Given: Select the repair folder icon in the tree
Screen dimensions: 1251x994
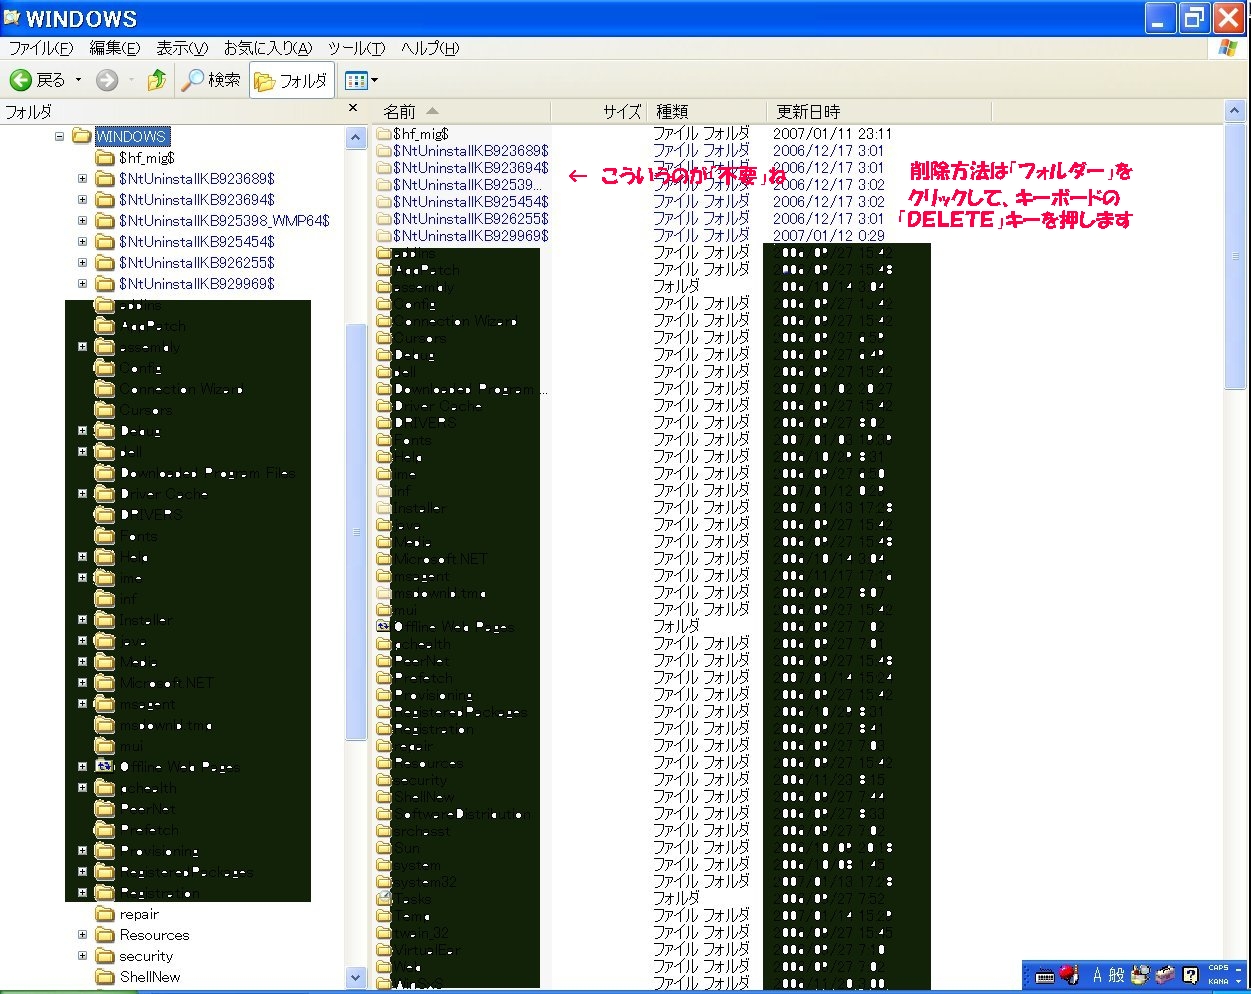Looking at the screenshot, I should (105, 914).
